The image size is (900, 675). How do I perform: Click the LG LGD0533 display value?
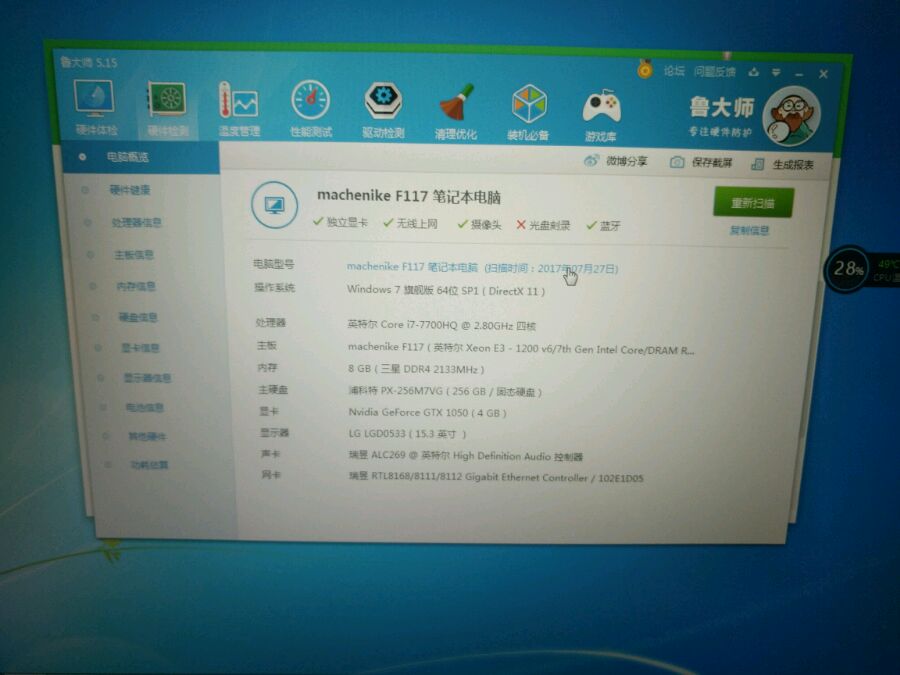pos(407,433)
